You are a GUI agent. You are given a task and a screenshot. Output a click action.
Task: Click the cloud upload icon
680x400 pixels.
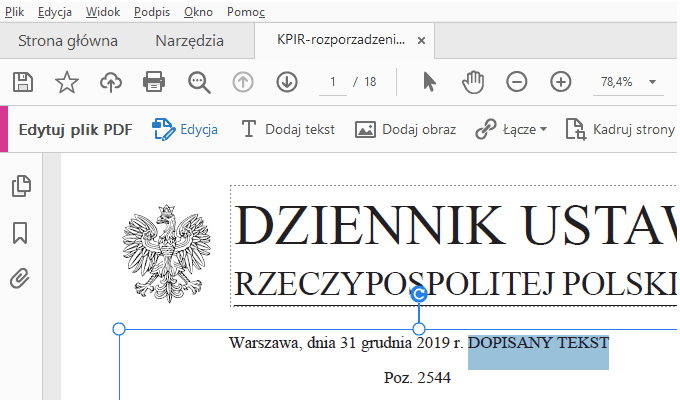point(111,82)
